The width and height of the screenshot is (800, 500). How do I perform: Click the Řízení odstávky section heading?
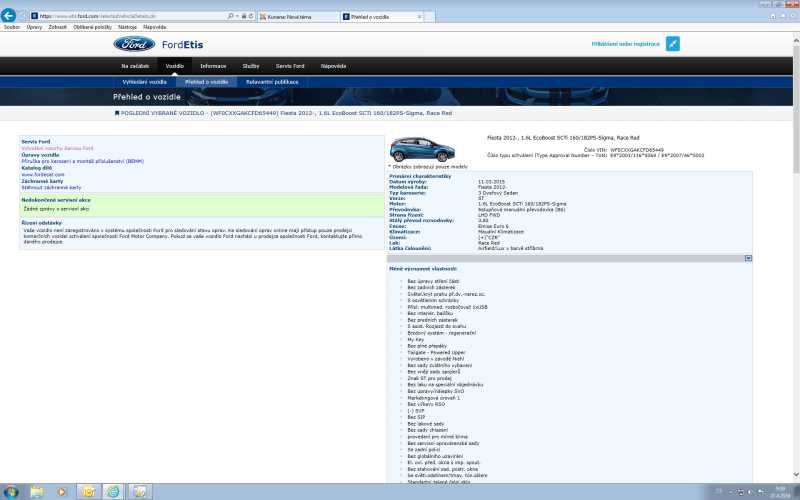tap(41, 223)
